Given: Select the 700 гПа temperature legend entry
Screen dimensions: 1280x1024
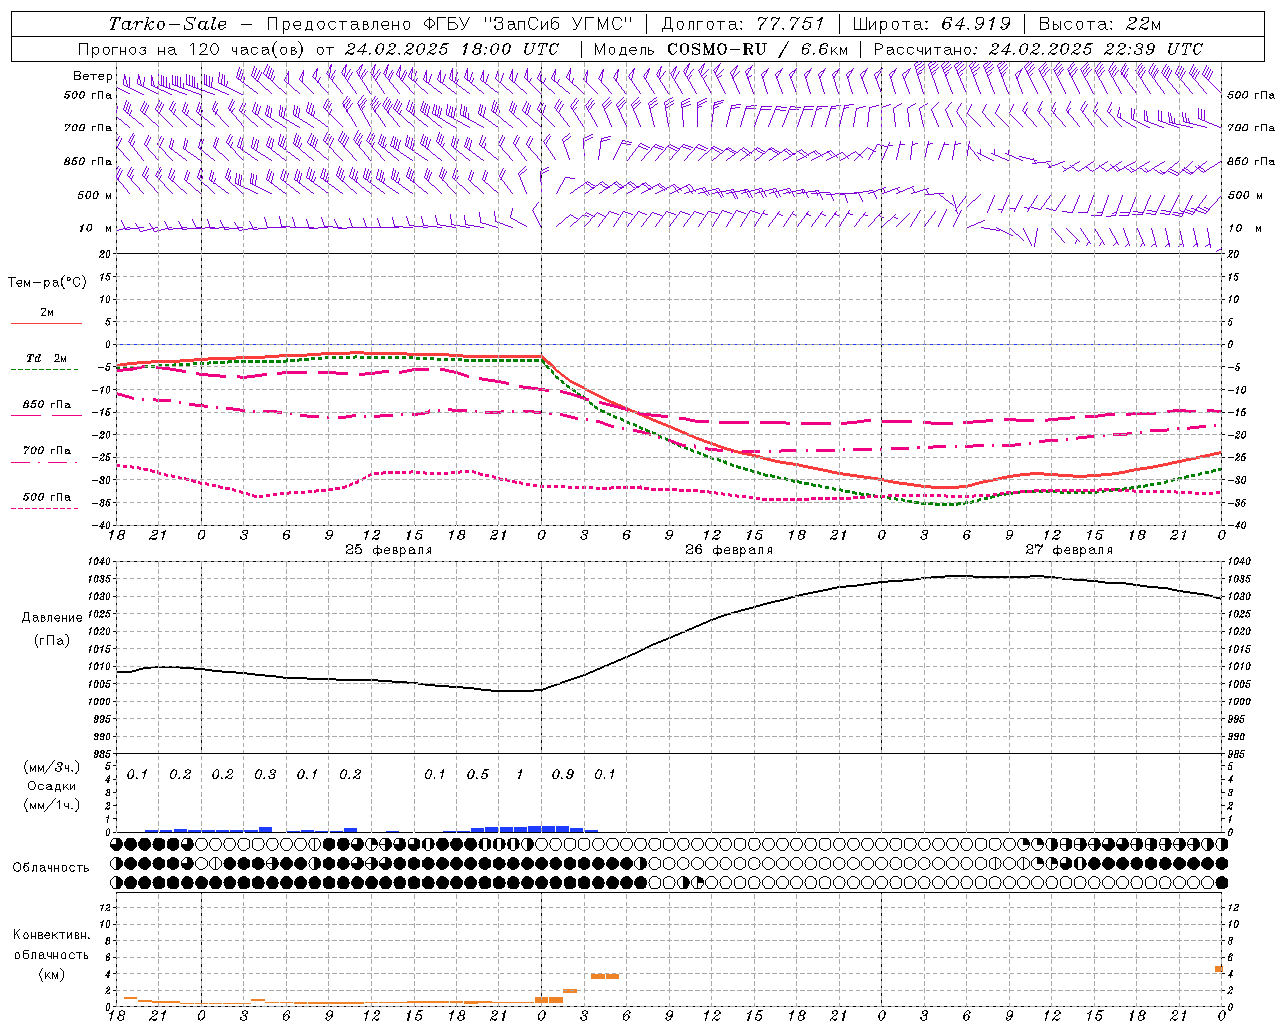Looking at the screenshot, I should click(x=46, y=451).
